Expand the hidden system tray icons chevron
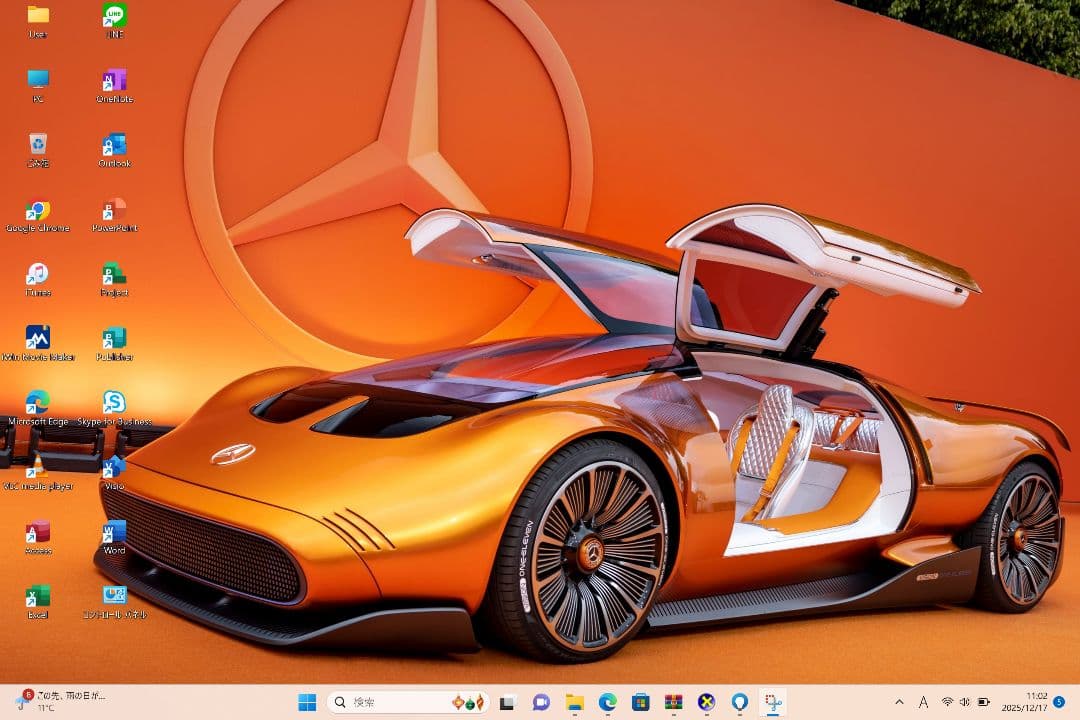 pyautogui.click(x=898, y=702)
